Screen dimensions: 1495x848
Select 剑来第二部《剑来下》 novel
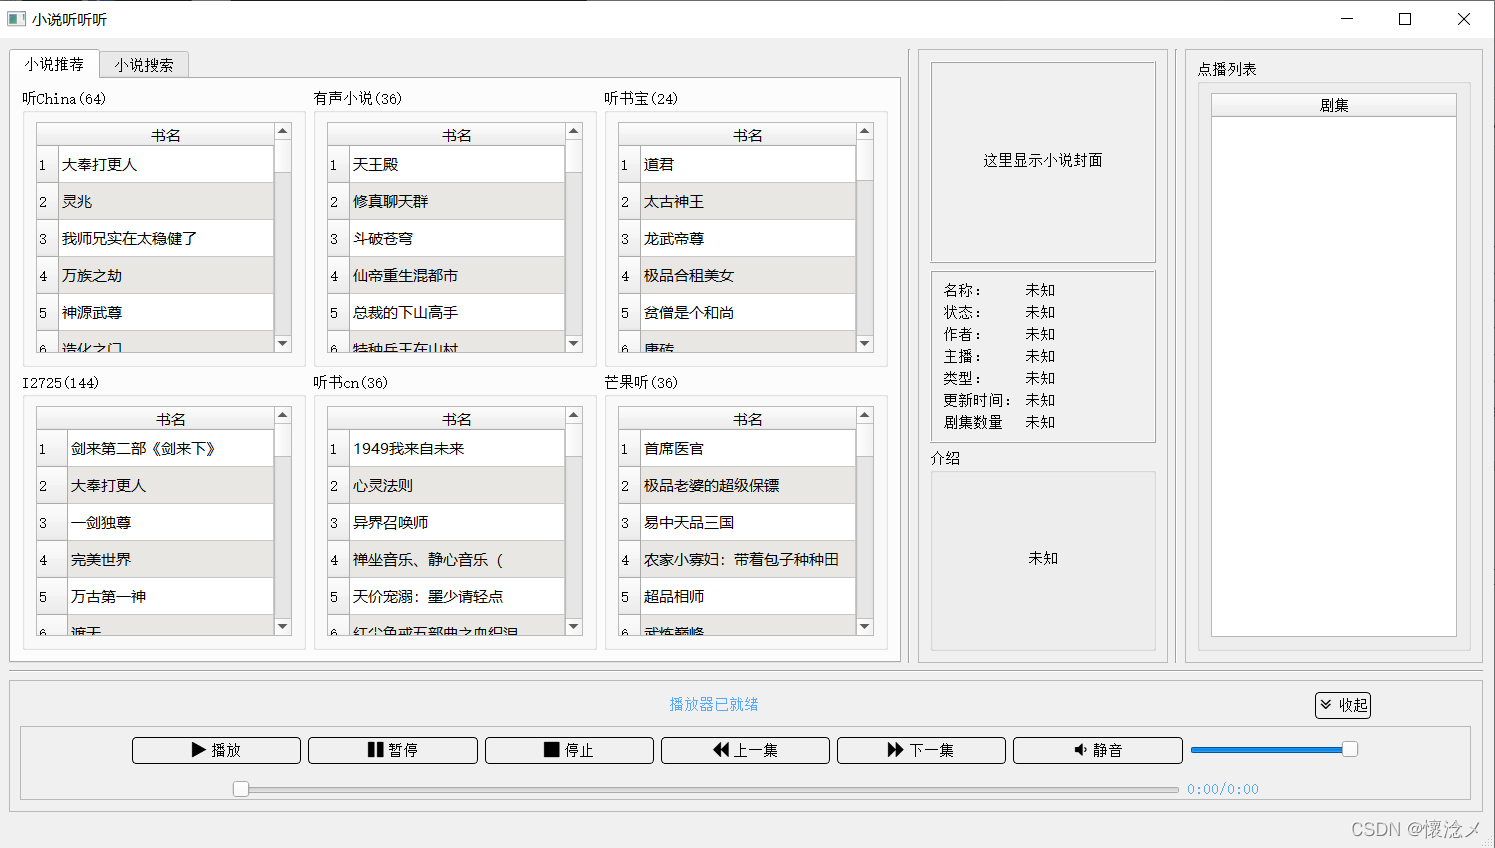point(170,448)
